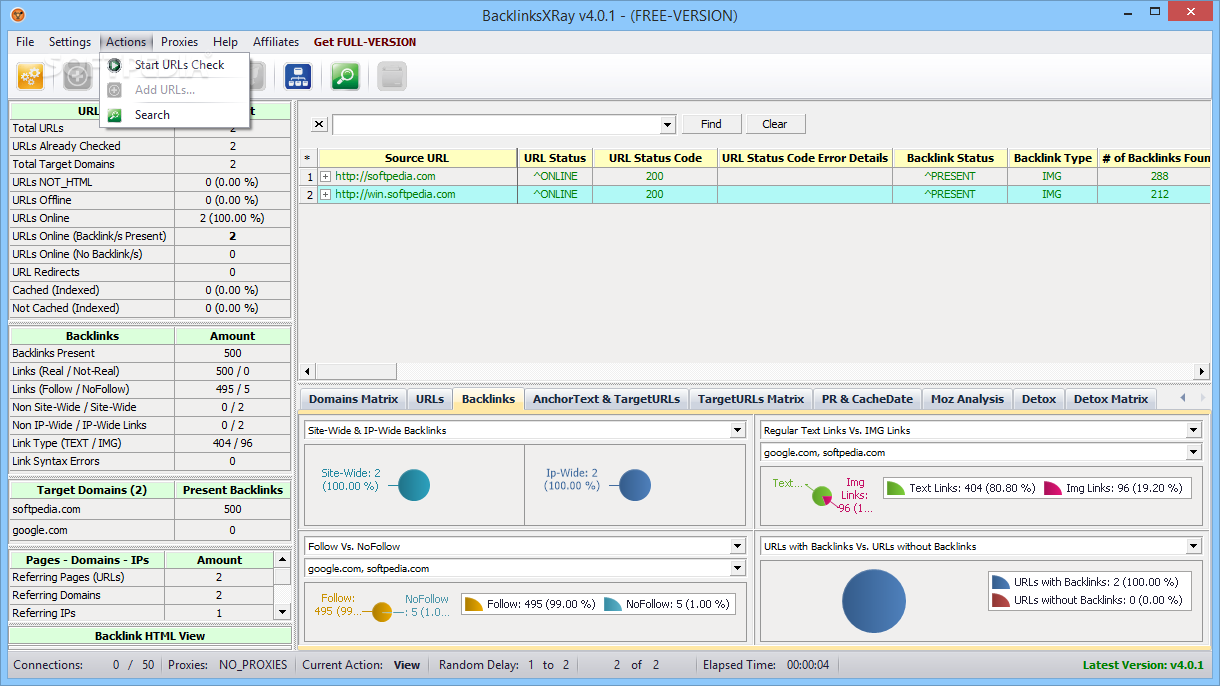1220x686 pixels.
Task: Click the Ip-Wide blue pie chart
Action: pos(635,485)
